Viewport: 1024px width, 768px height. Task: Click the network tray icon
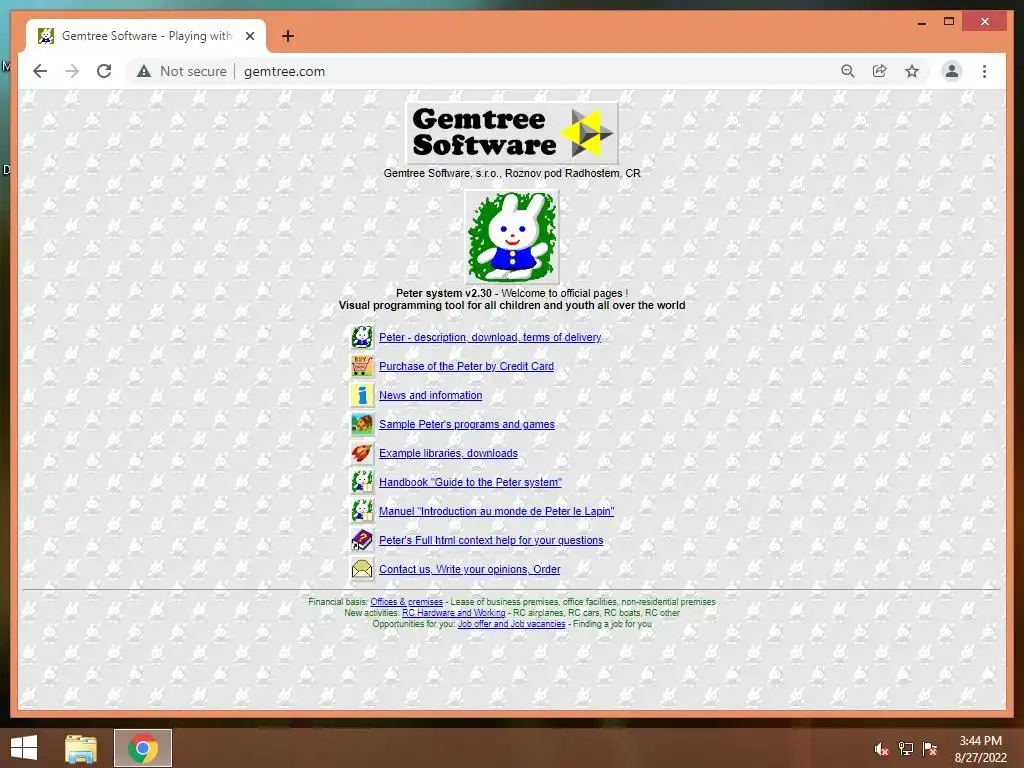[906, 749]
